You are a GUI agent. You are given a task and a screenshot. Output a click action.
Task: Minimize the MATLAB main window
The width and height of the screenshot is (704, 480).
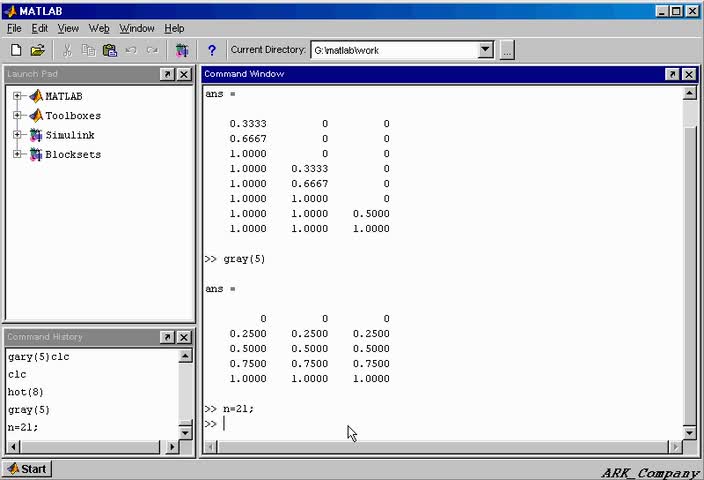click(x=661, y=11)
